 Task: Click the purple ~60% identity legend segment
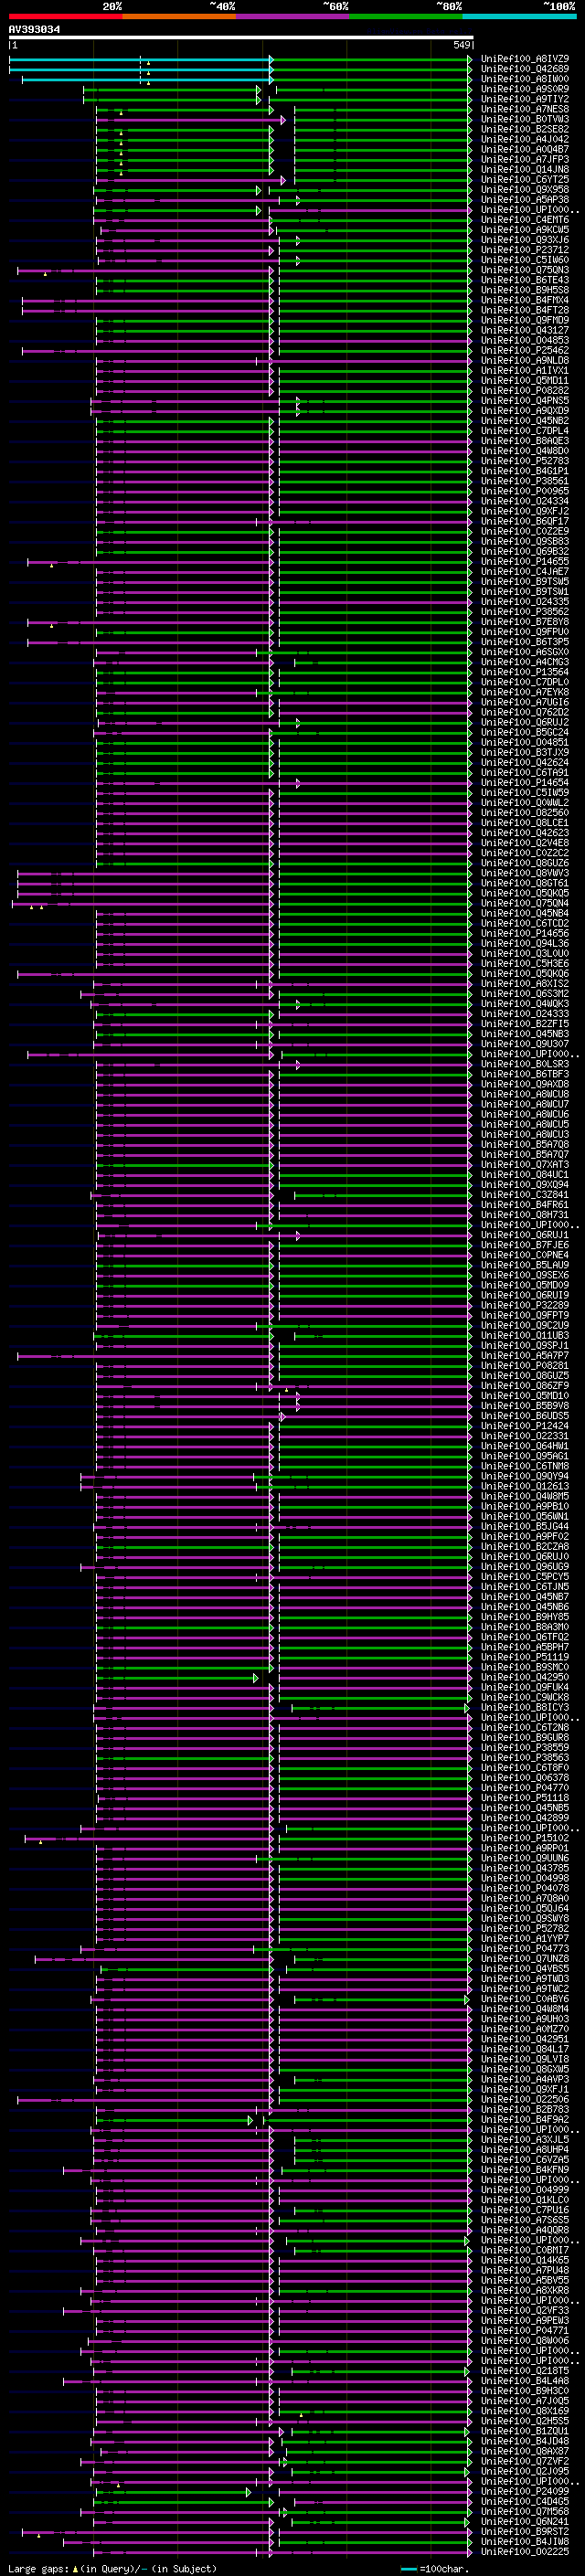pyautogui.click(x=293, y=16)
